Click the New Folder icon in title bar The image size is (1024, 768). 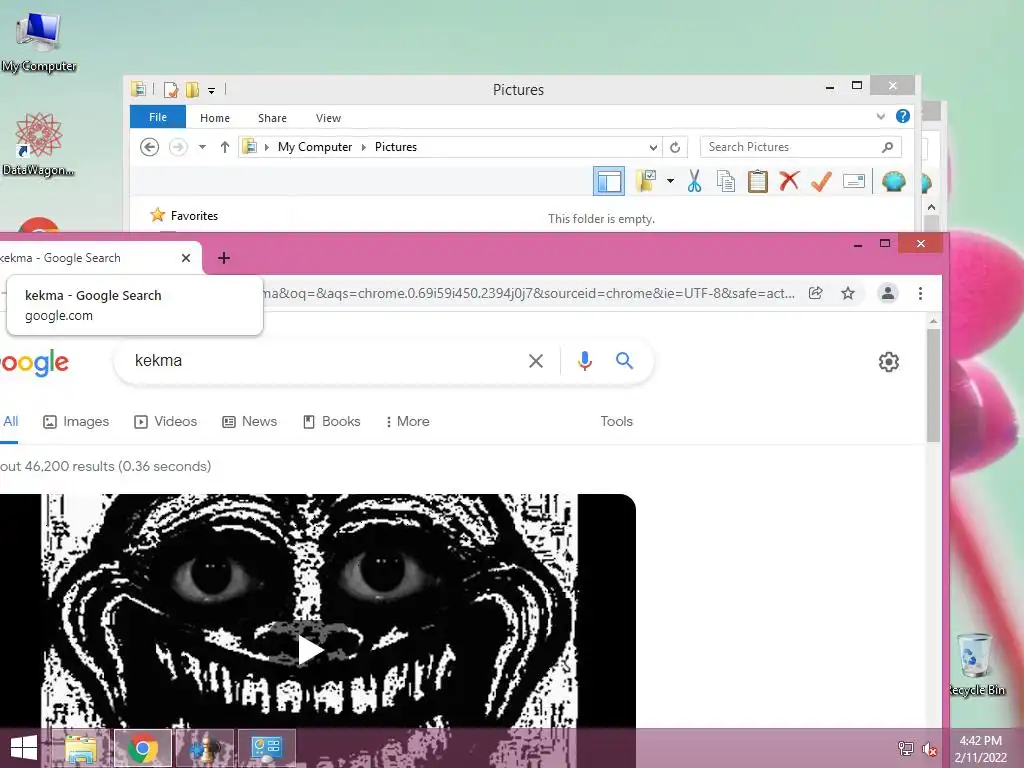(192, 89)
